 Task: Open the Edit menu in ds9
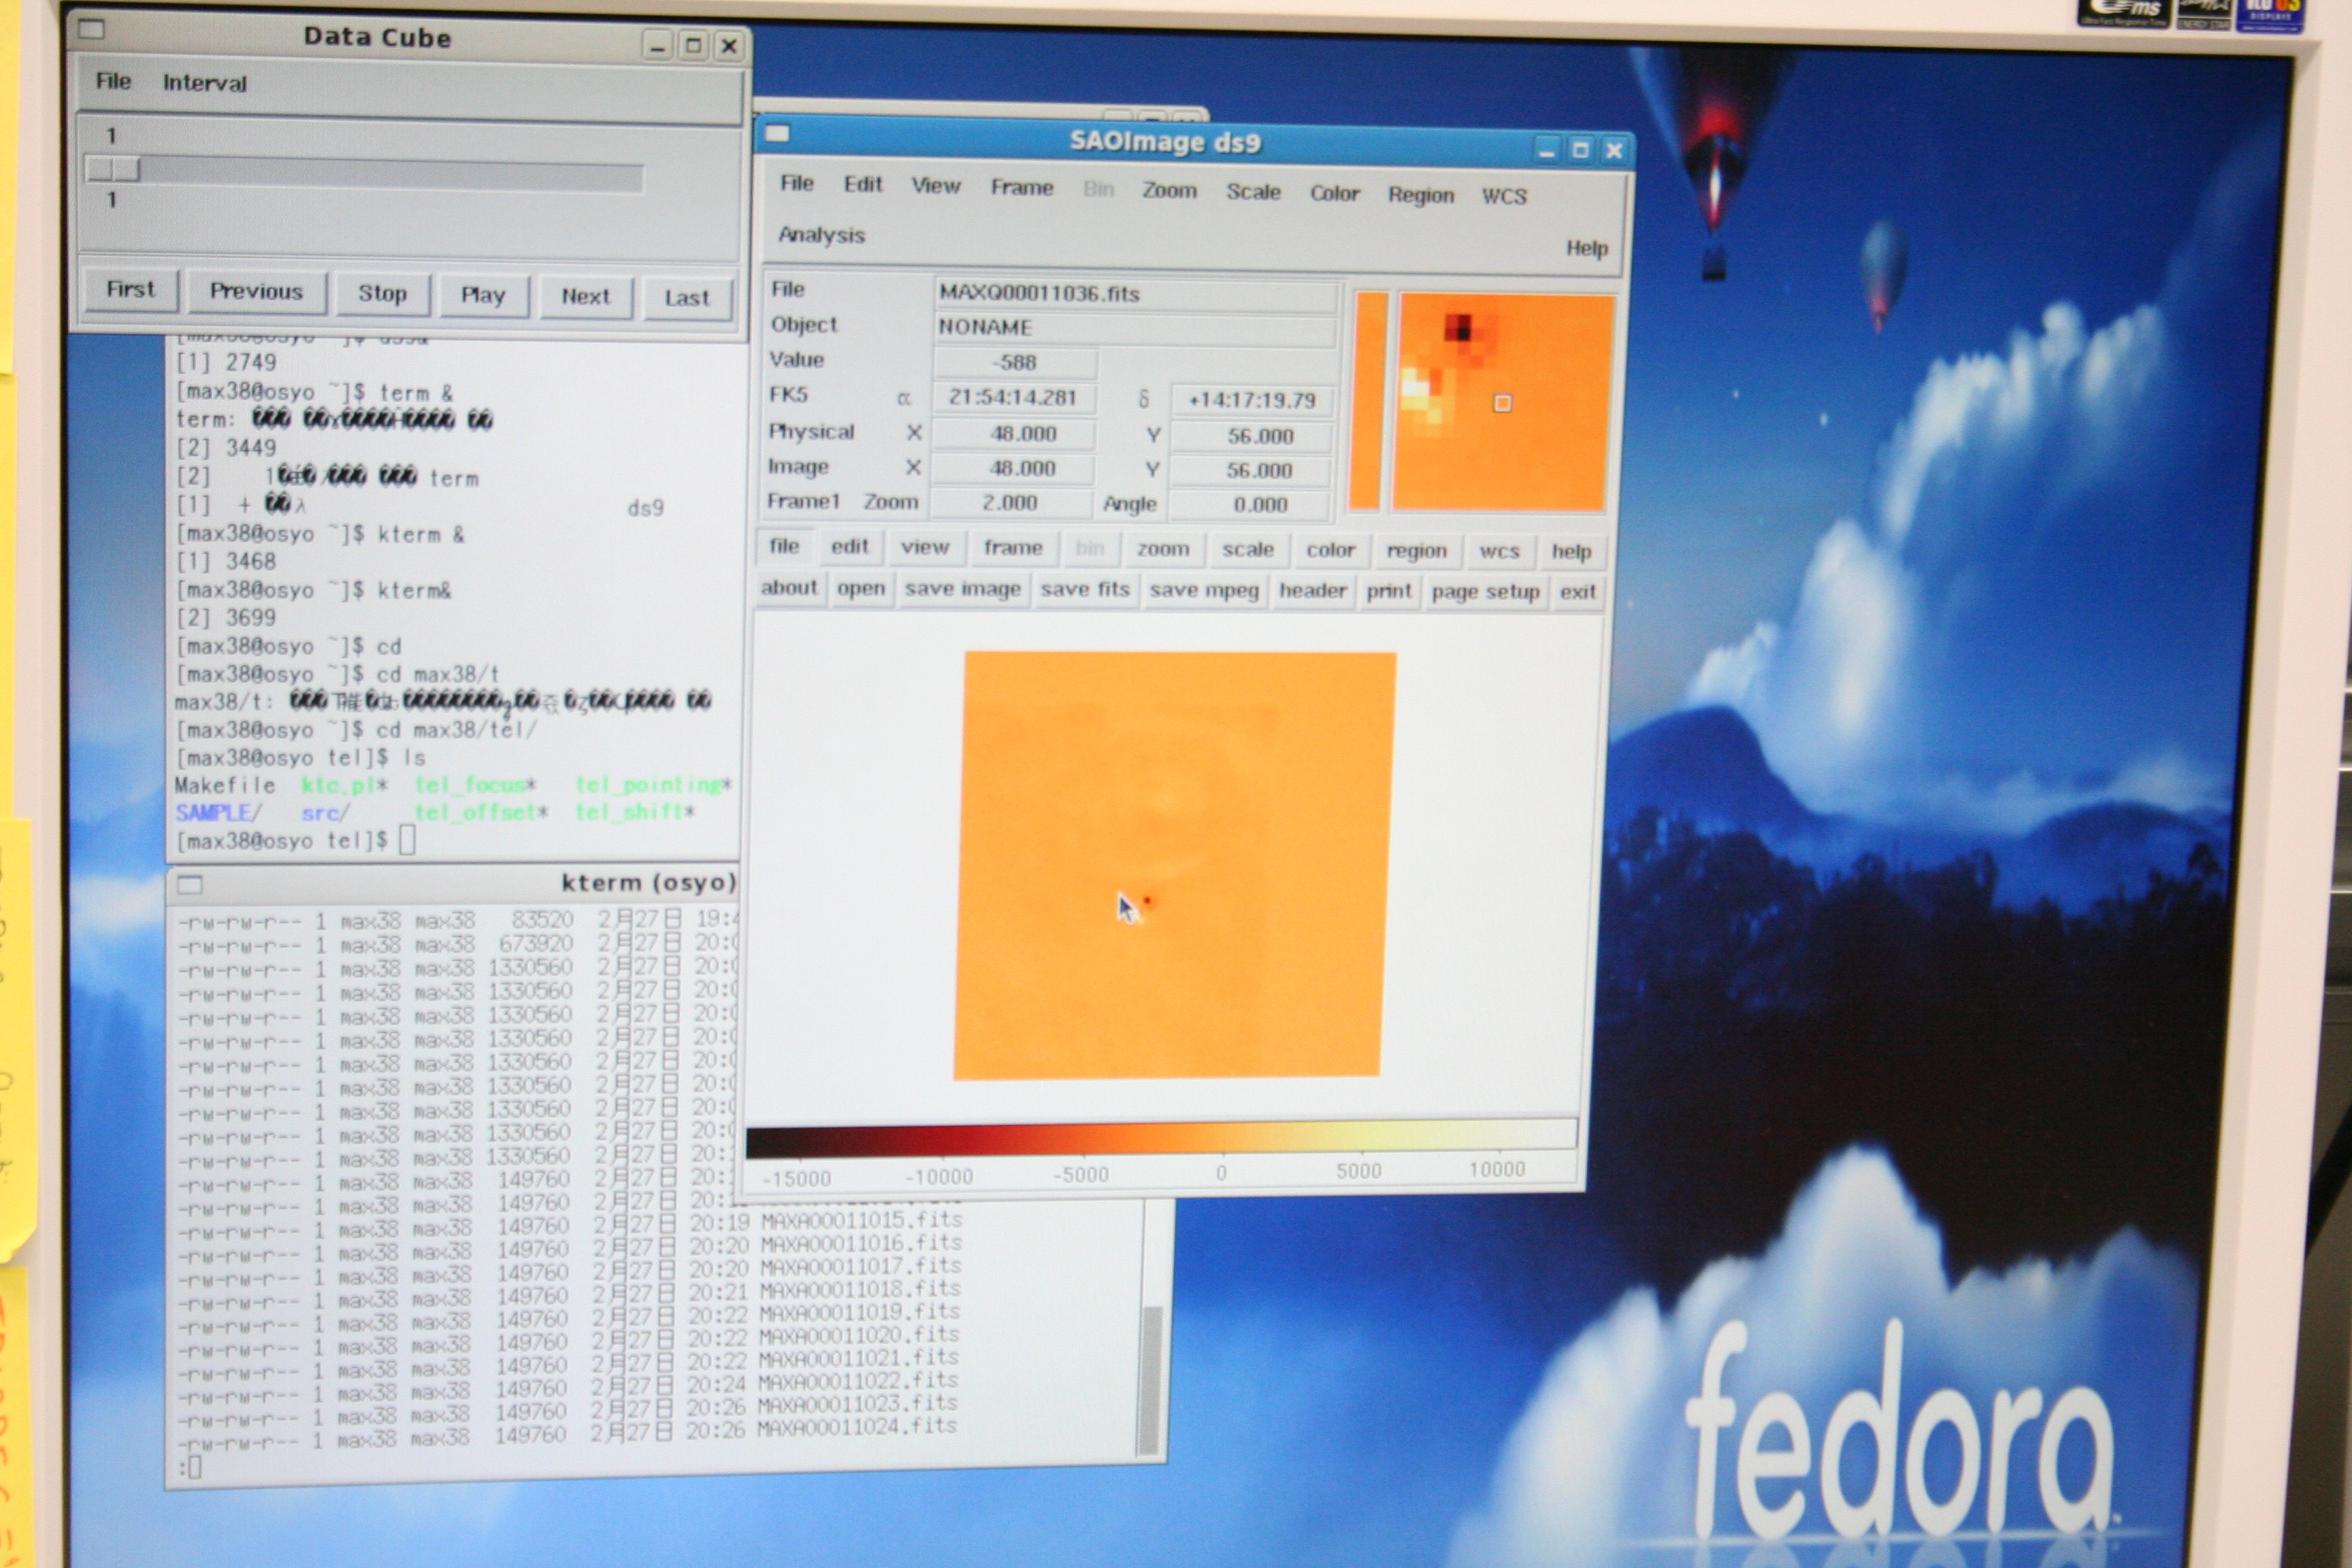862,184
